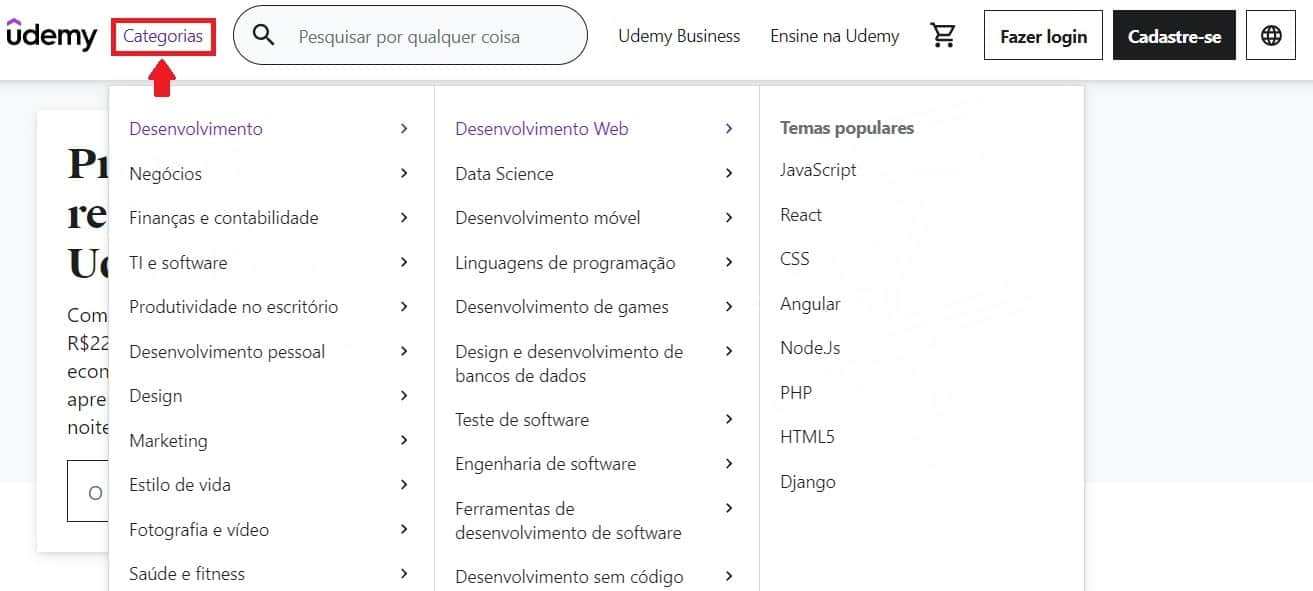The height and width of the screenshot is (591, 1313).
Task: Click the shopping cart icon
Action: click(x=942, y=34)
